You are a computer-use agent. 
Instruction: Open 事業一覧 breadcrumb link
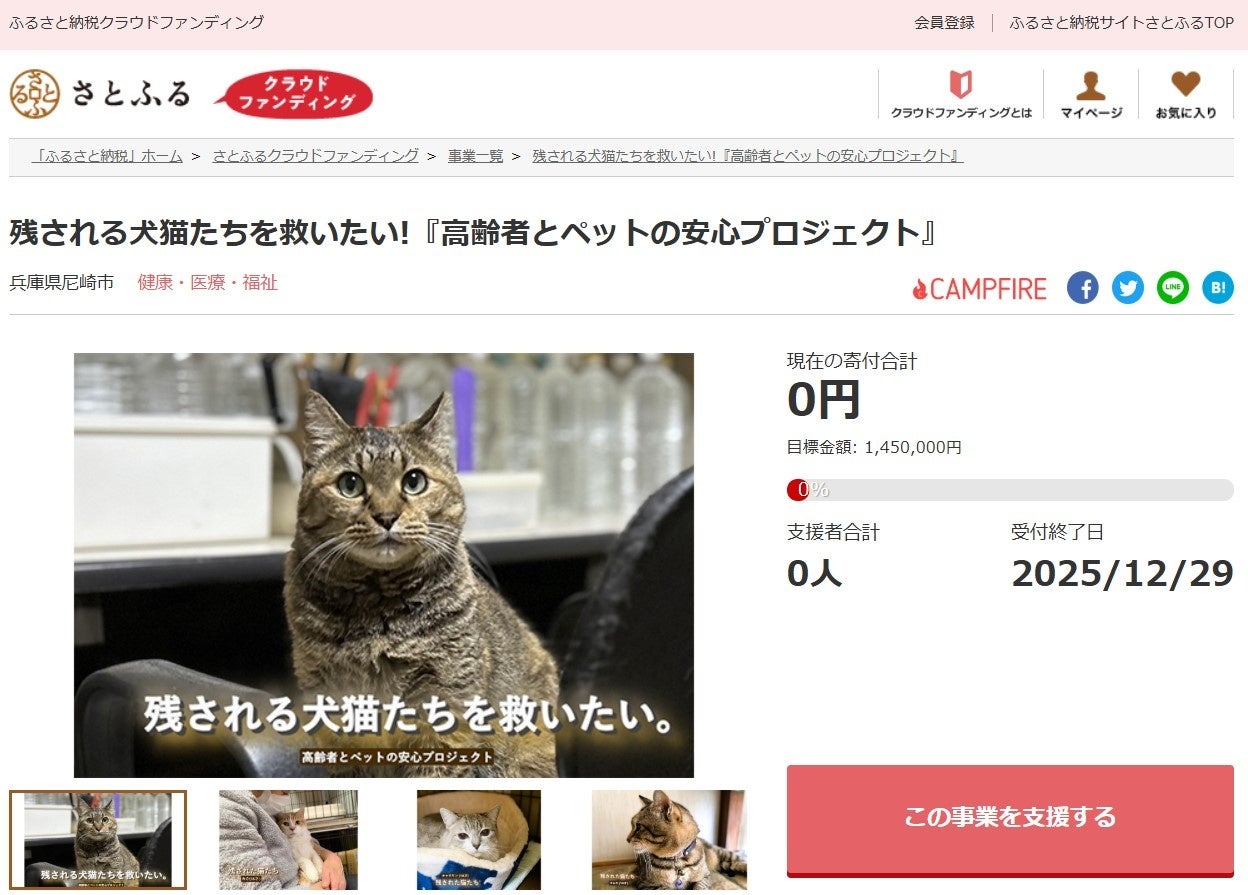click(x=475, y=156)
